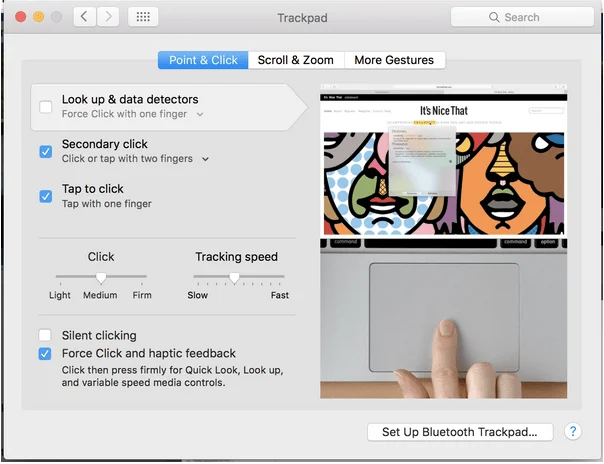The image size is (604, 464).
Task: Click the Tracking speed slider knob
Action: tap(234, 278)
